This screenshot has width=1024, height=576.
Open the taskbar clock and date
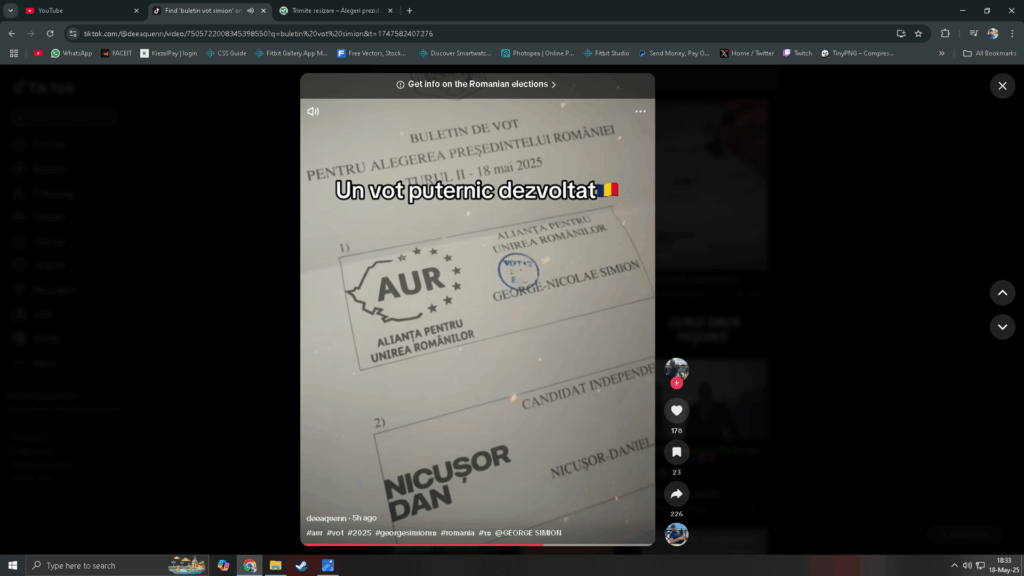(x=1004, y=566)
